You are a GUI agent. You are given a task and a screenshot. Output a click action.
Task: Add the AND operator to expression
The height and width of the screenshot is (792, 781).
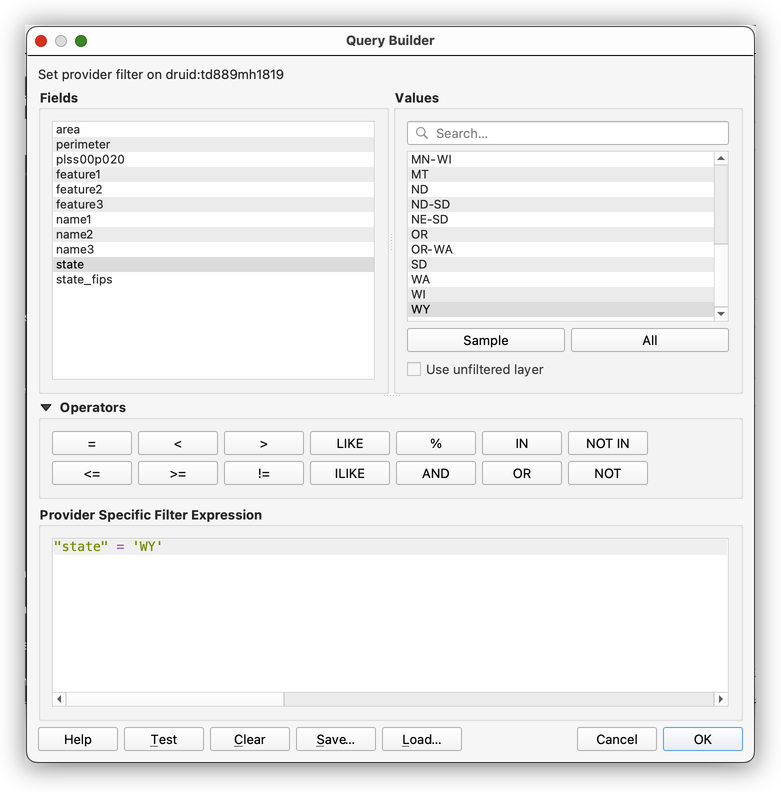[435, 473]
